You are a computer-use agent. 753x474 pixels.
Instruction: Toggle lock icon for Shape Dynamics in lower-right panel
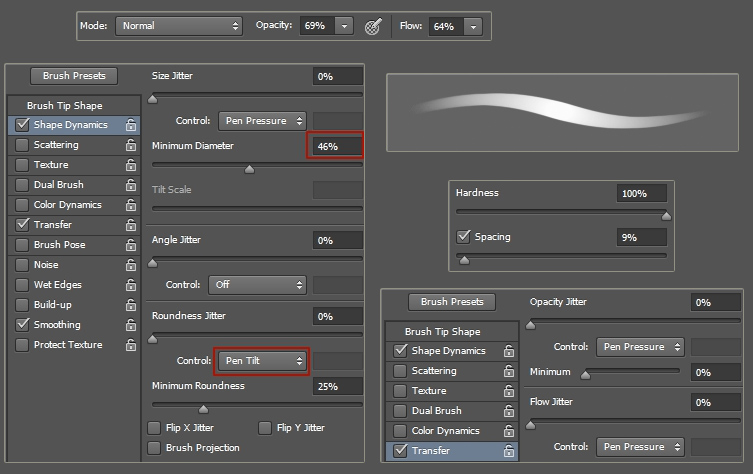[x=509, y=351]
